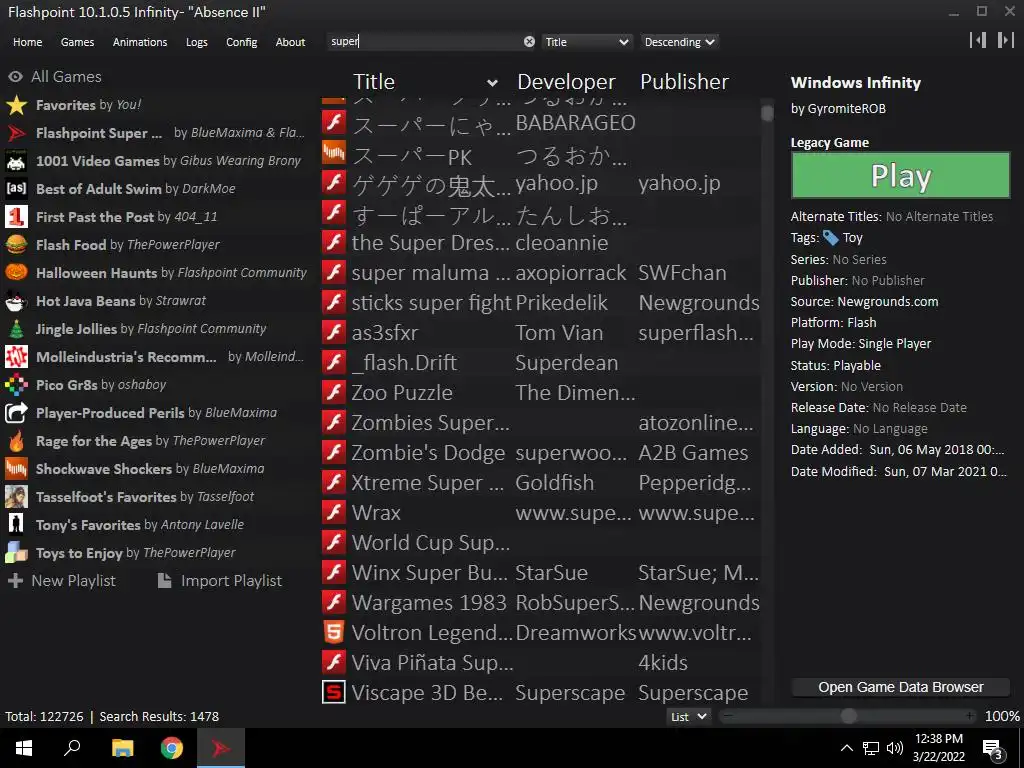Select the Wrax game row
Image resolution: width=1024 pixels, height=768 pixels.
[x=541, y=513]
